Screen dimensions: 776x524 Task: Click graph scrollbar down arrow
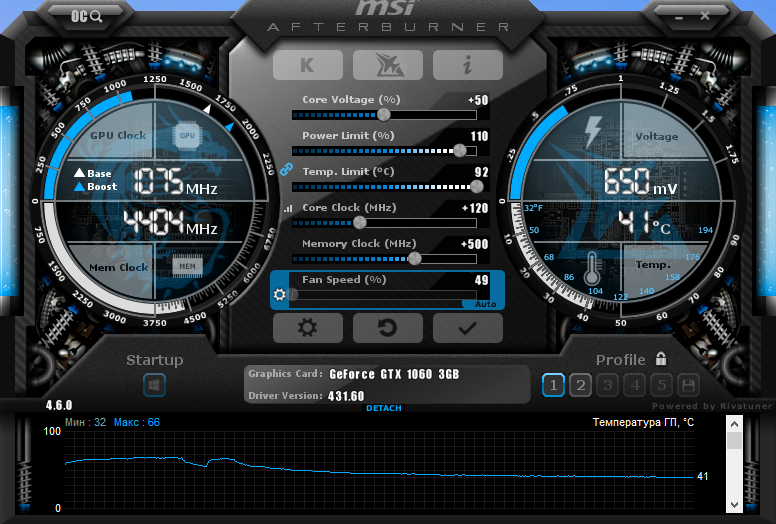(734, 505)
